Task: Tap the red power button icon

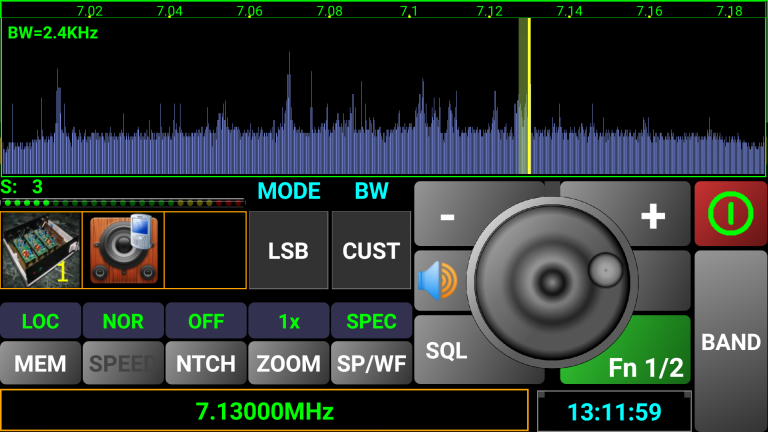Action: point(730,214)
